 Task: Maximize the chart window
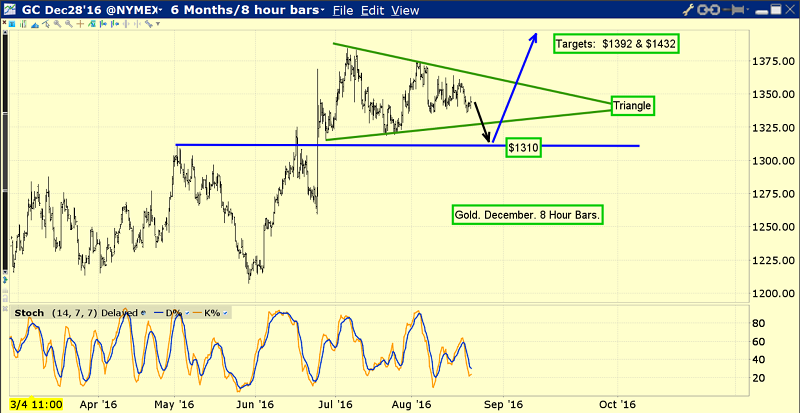(776, 9)
